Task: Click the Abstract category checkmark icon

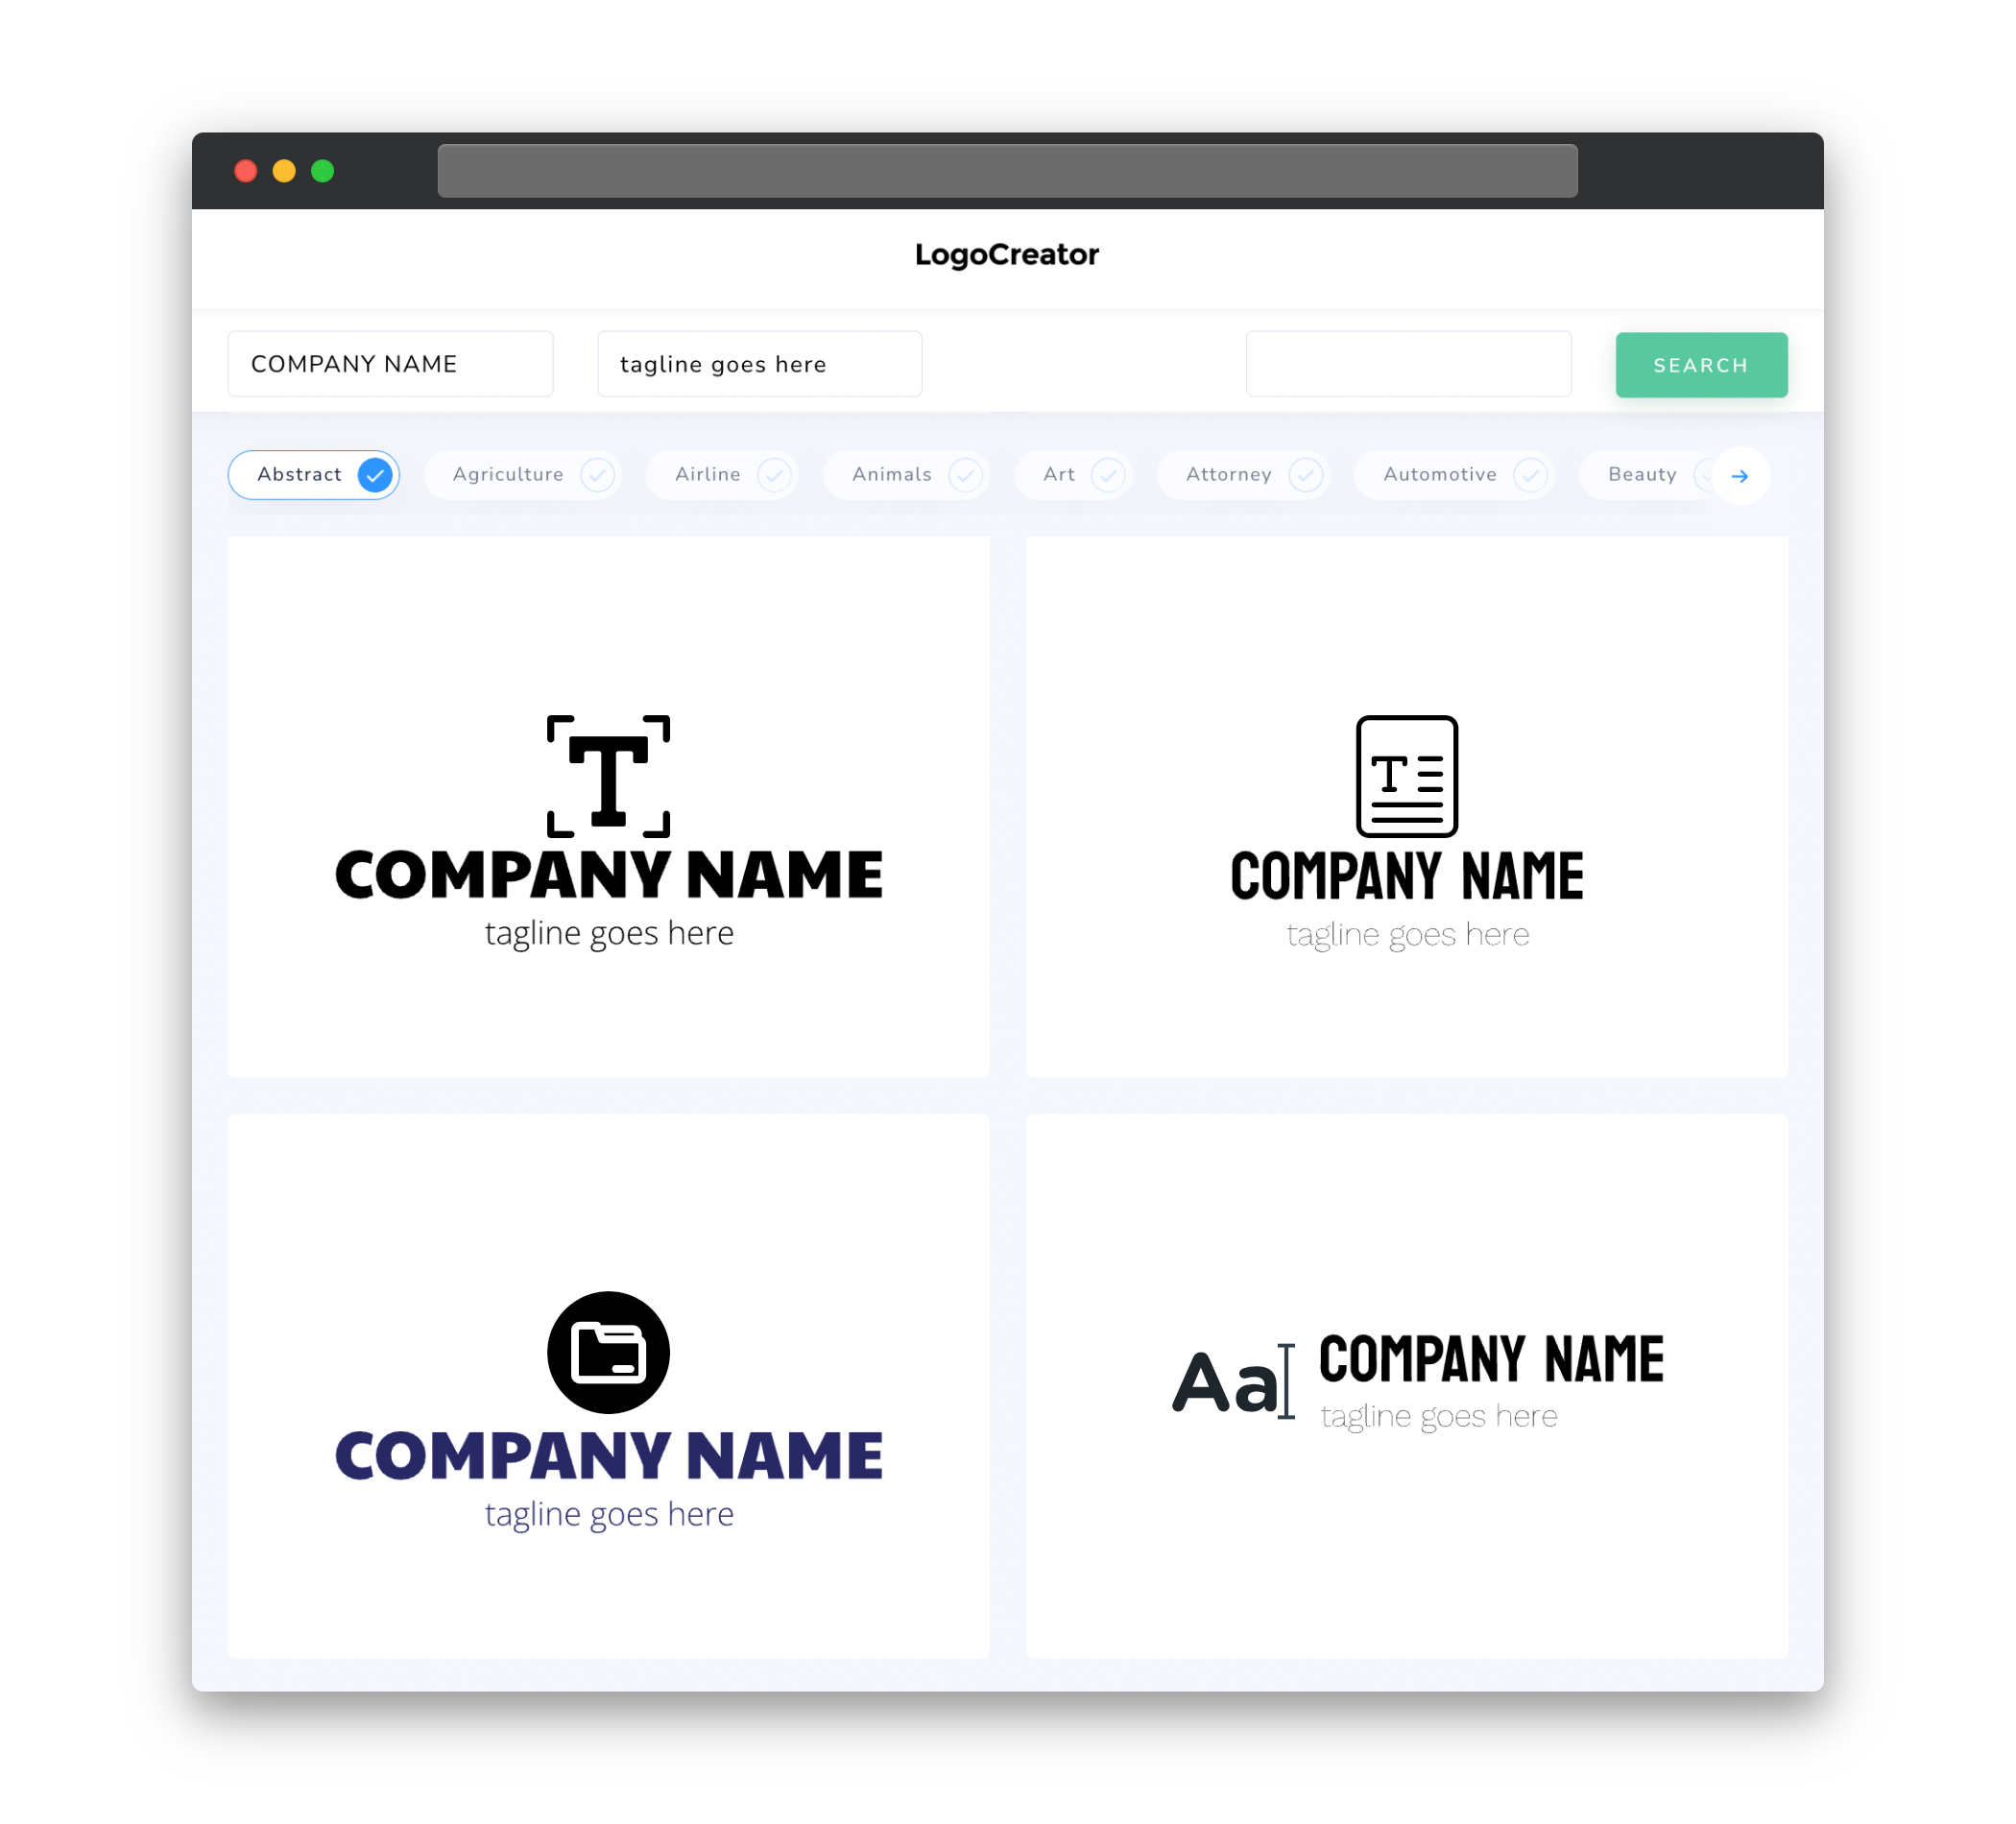Action: point(374,474)
